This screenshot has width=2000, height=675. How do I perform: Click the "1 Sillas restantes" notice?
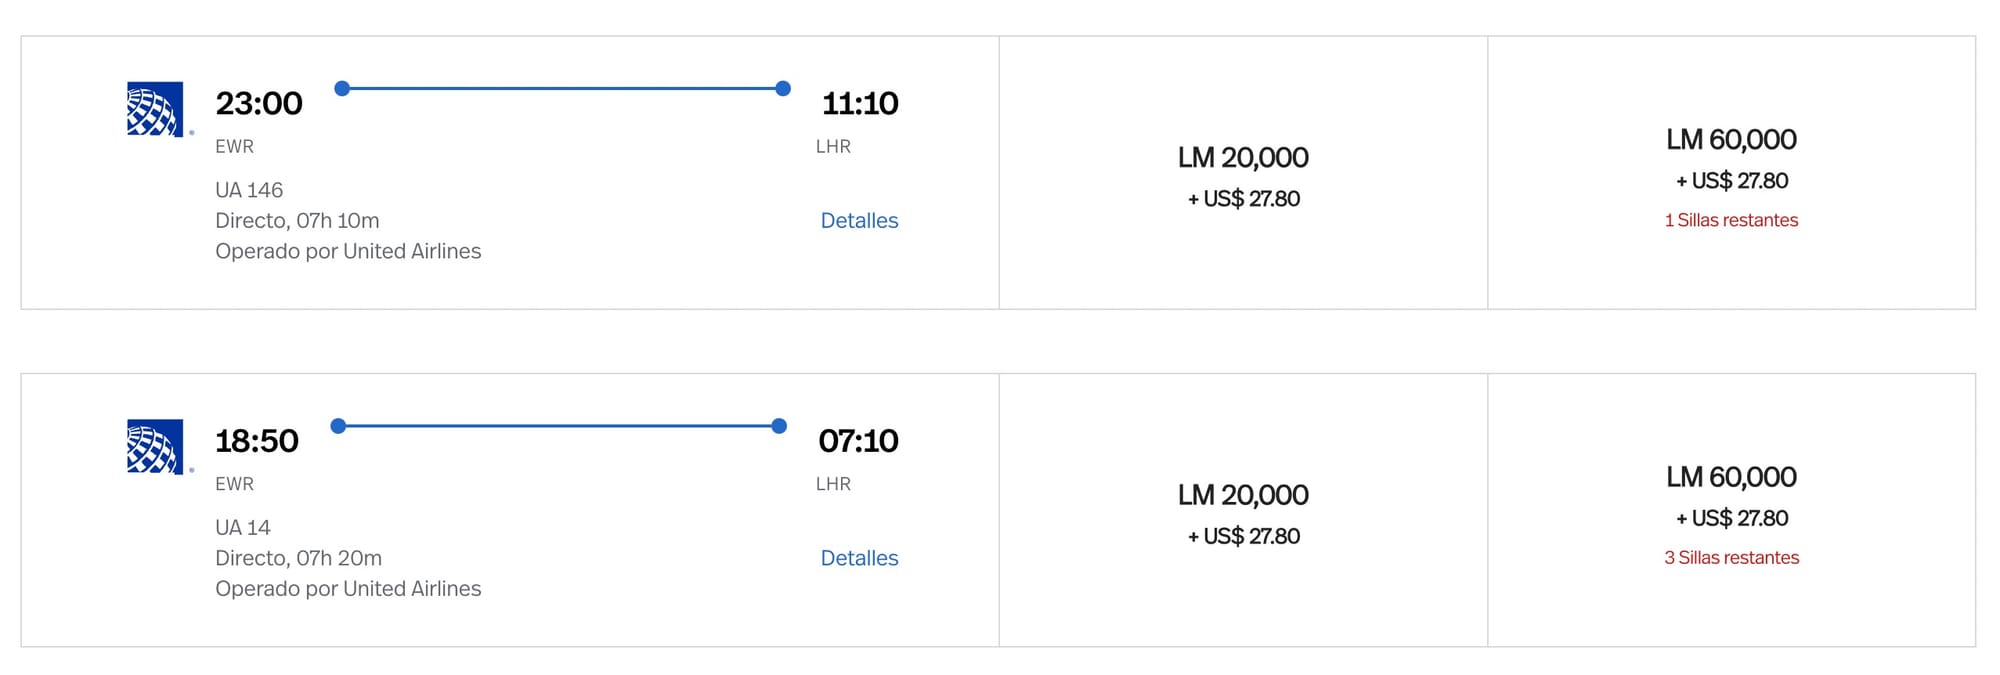click(x=1731, y=220)
